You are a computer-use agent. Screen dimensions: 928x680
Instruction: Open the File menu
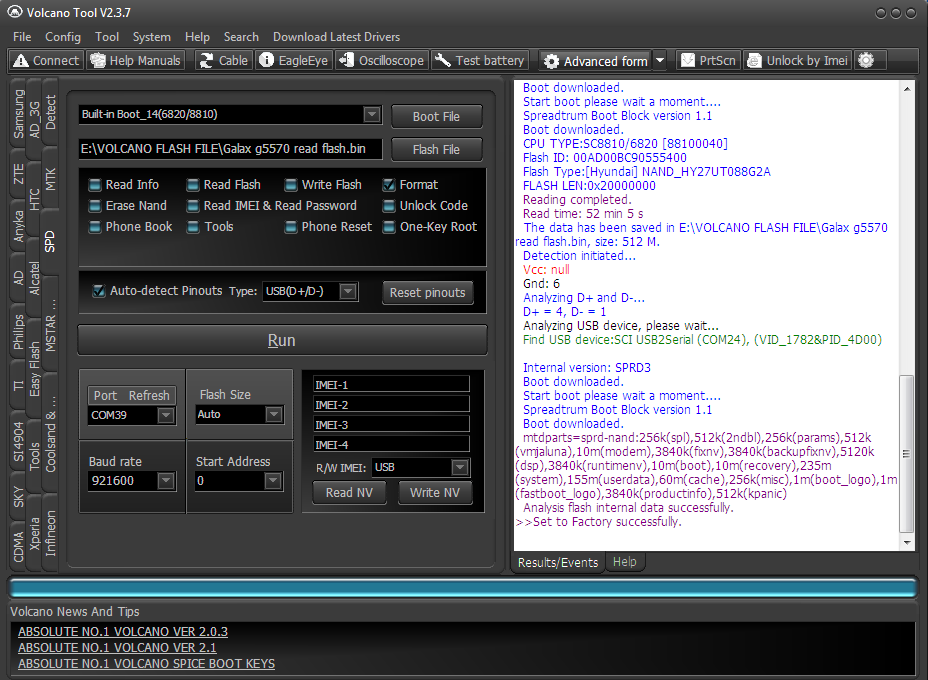tap(22, 37)
